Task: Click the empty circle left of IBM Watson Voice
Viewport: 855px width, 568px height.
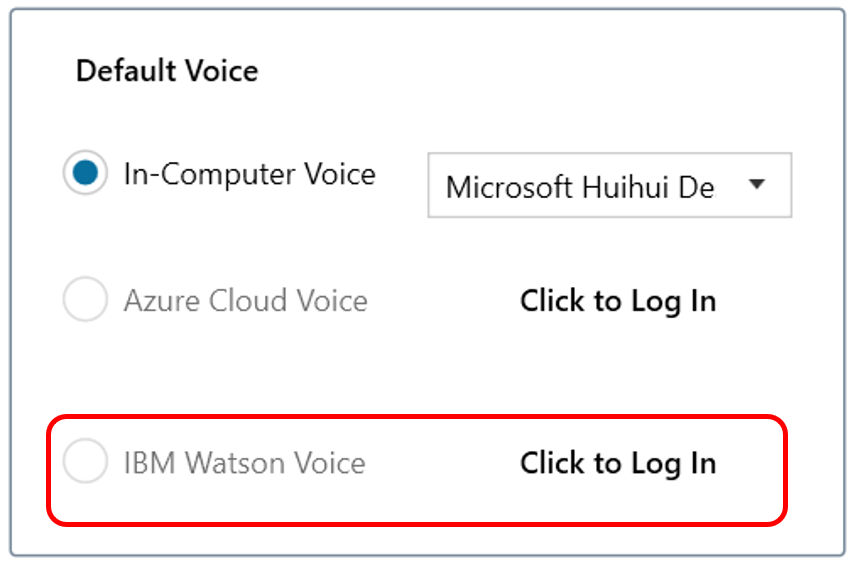Action: tap(85, 463)
